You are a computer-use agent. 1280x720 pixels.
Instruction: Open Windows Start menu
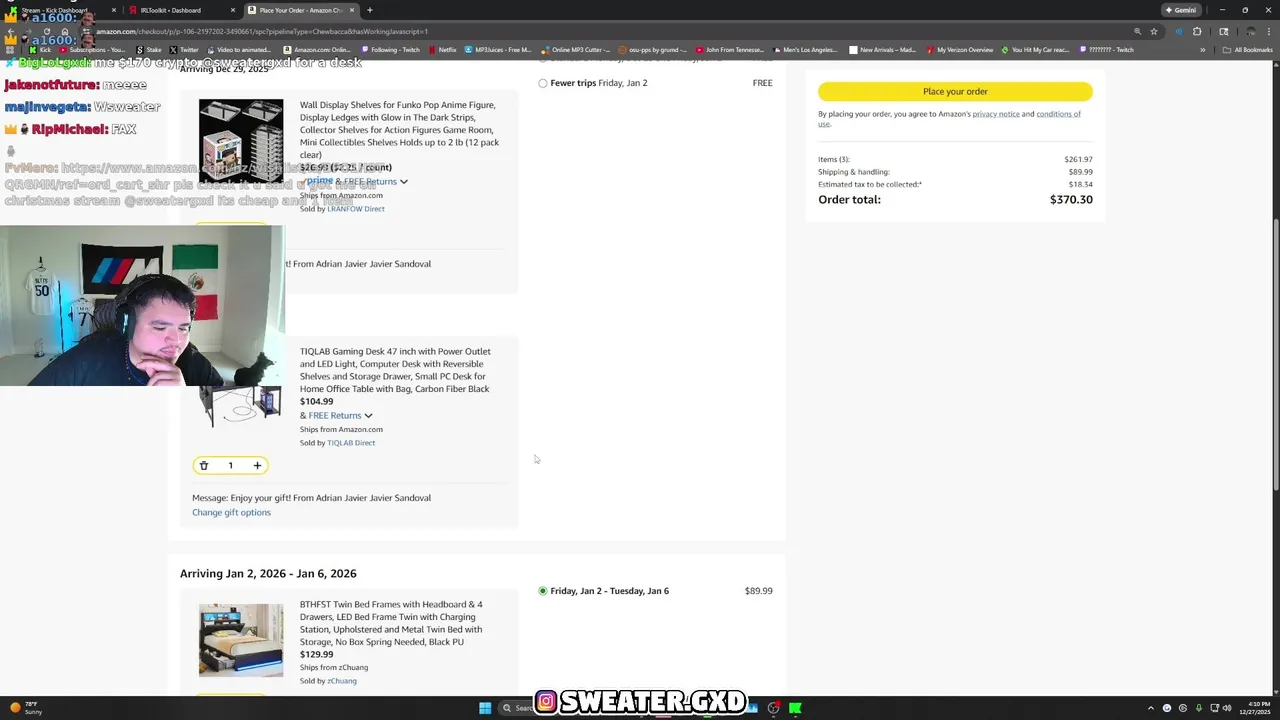[x=485, y=708]
